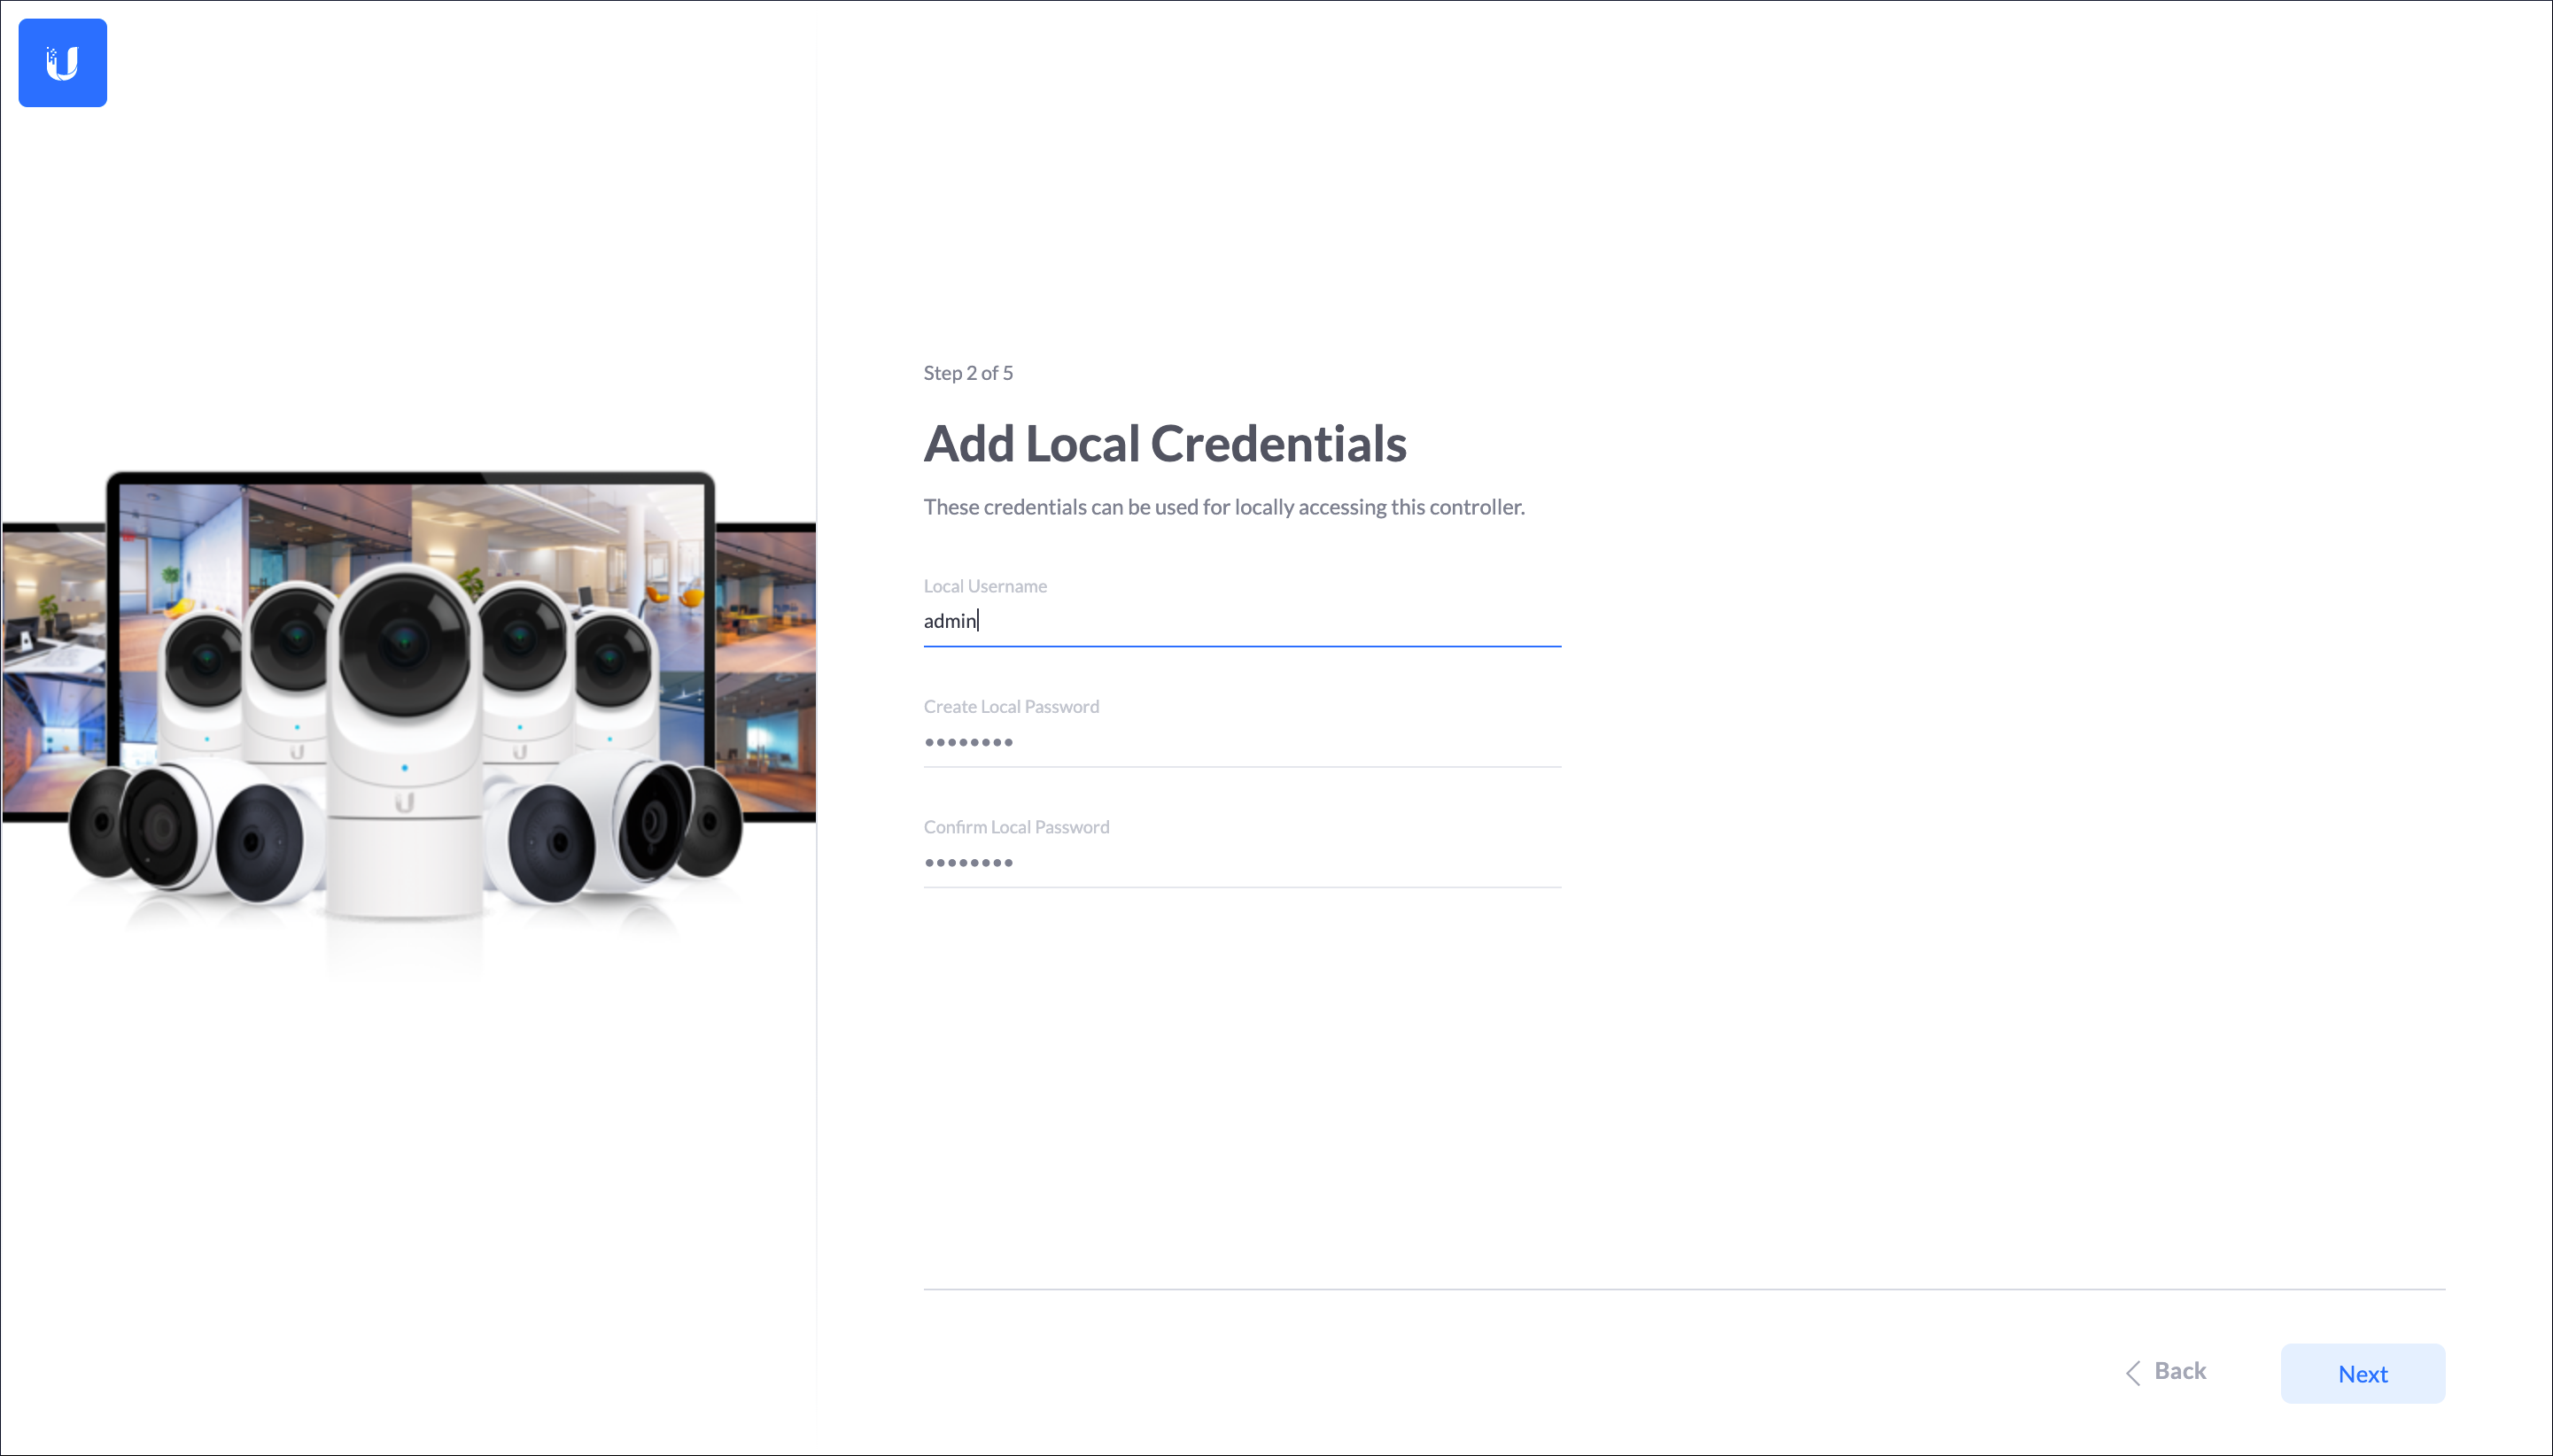Click the Back chevron arrow icon
This screenshot has width=2553, height=1456.
[x=2132, y=1372]
